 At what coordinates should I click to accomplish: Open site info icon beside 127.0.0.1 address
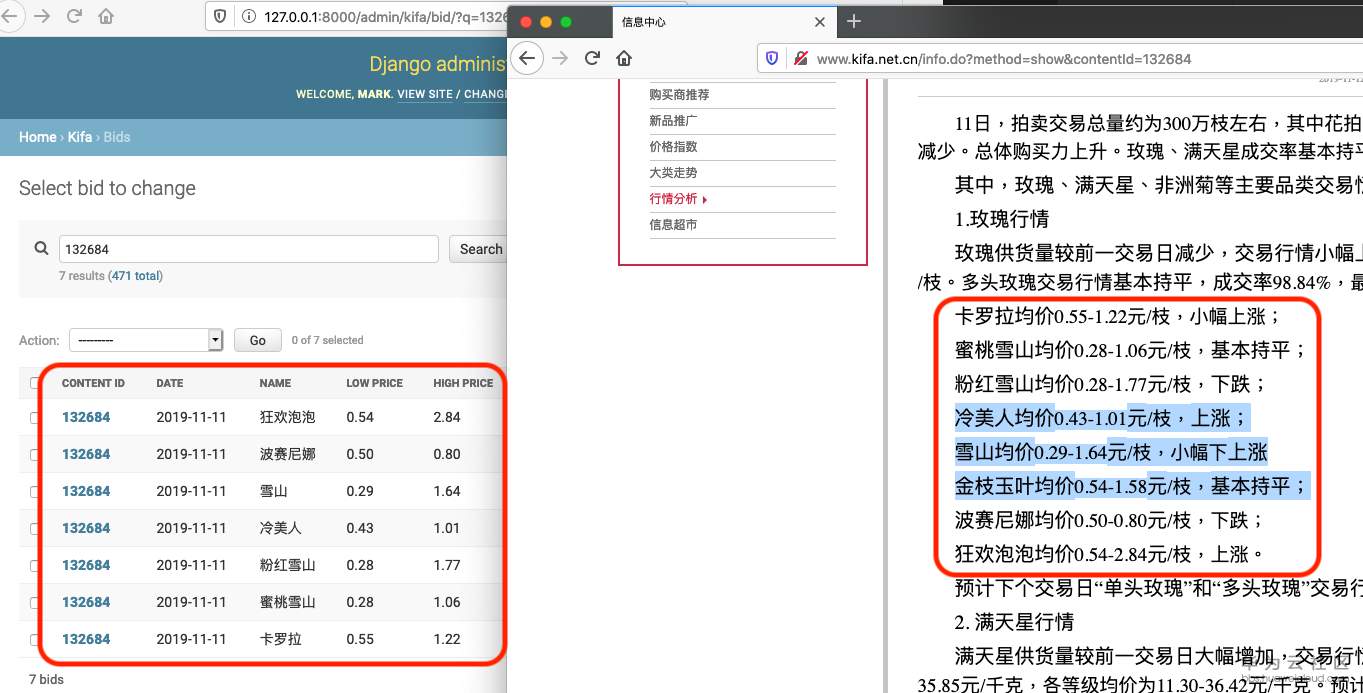[x=247, y=16]
